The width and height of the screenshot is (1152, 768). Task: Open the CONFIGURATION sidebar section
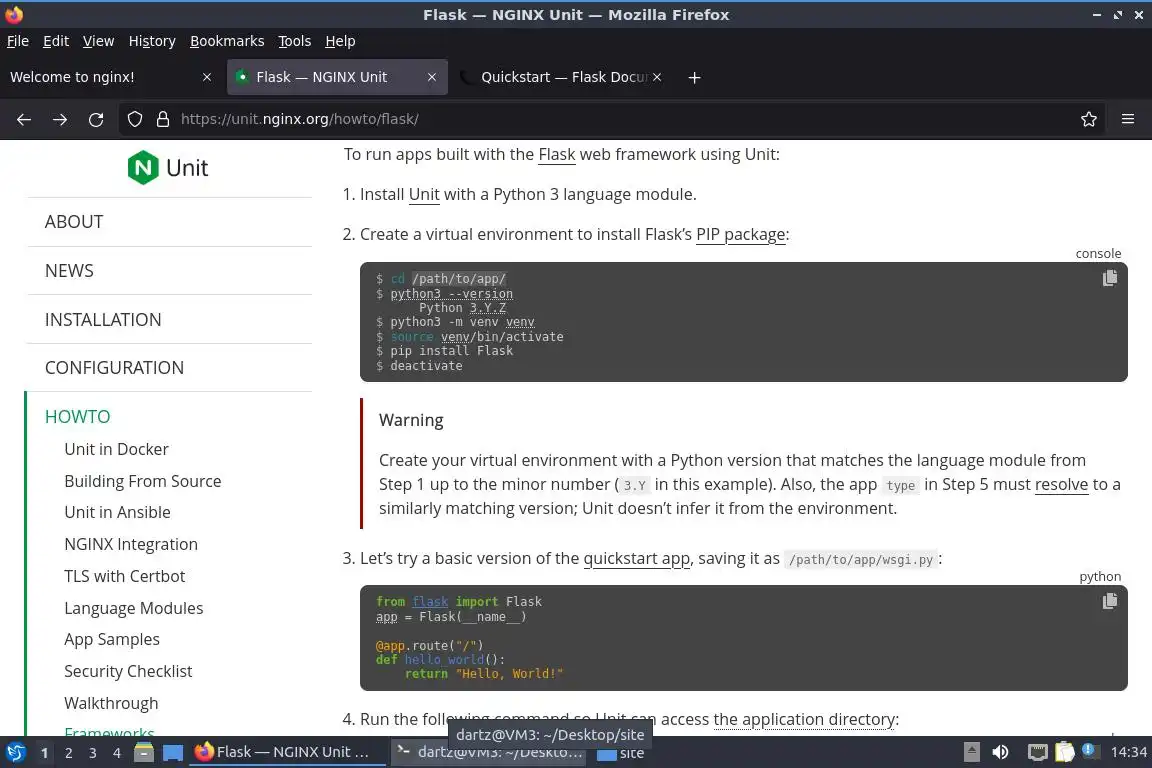tap(115, 367)
